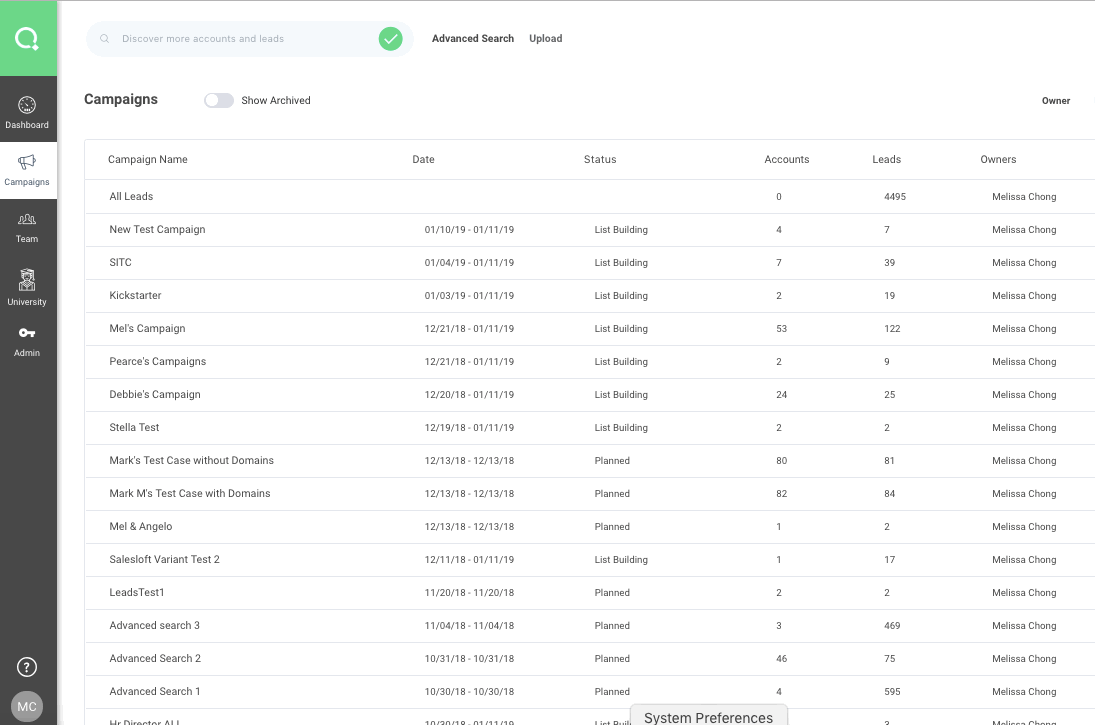1095x725 pixels.
Task: Click the green logo icon at top-left
Action: pyautogui.click(x=27, y=39)
